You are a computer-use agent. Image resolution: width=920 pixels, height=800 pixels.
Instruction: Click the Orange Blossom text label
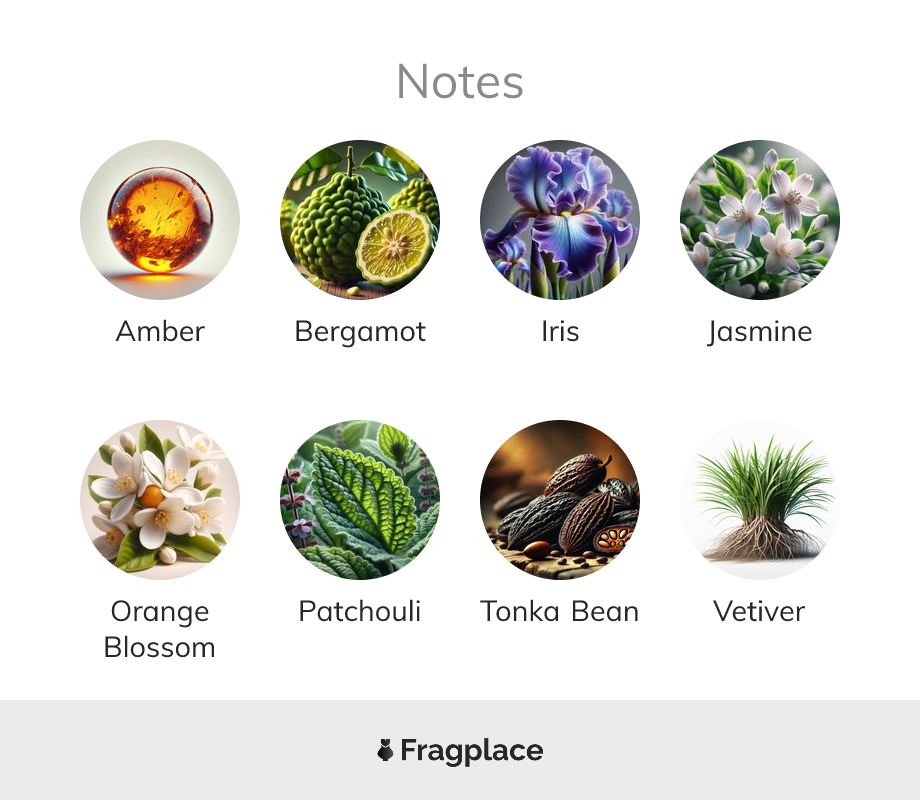(x=160, y=630)
